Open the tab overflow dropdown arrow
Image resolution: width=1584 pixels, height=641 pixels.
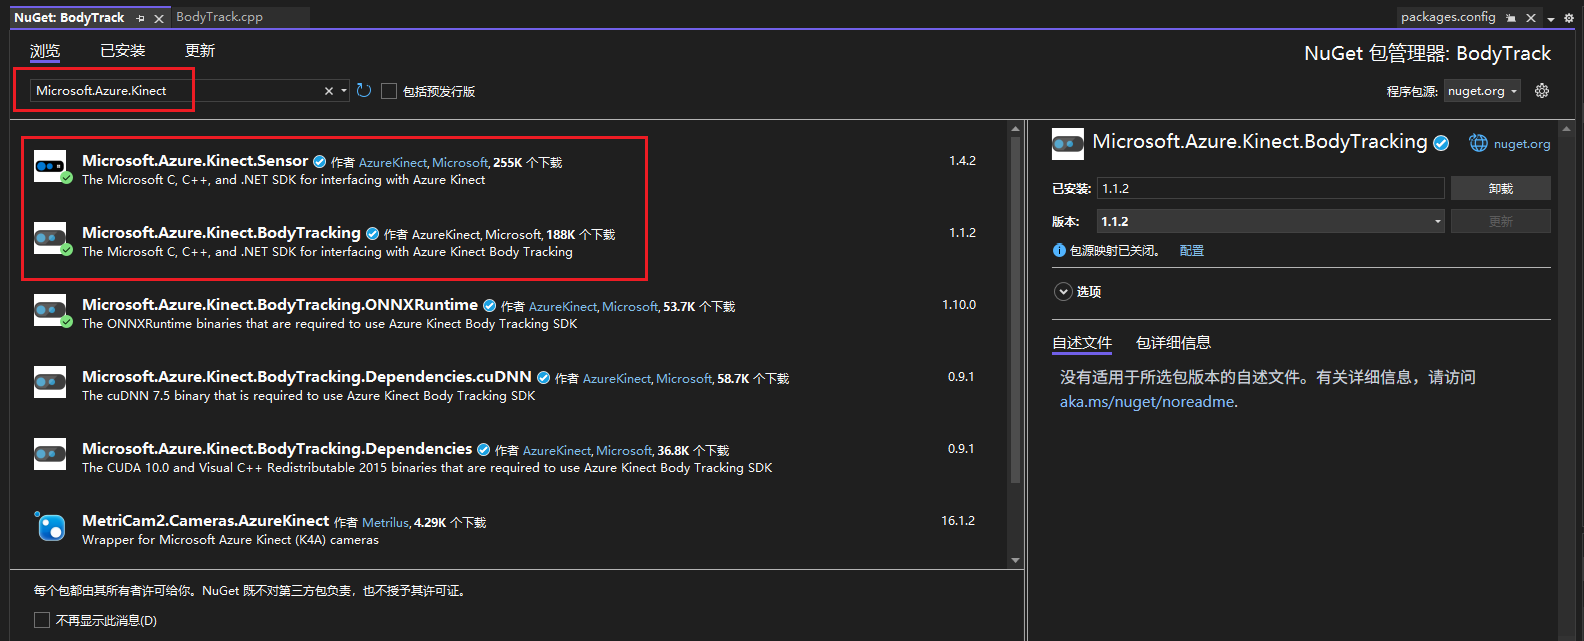pyautogui.click(x=1551, y=18)
